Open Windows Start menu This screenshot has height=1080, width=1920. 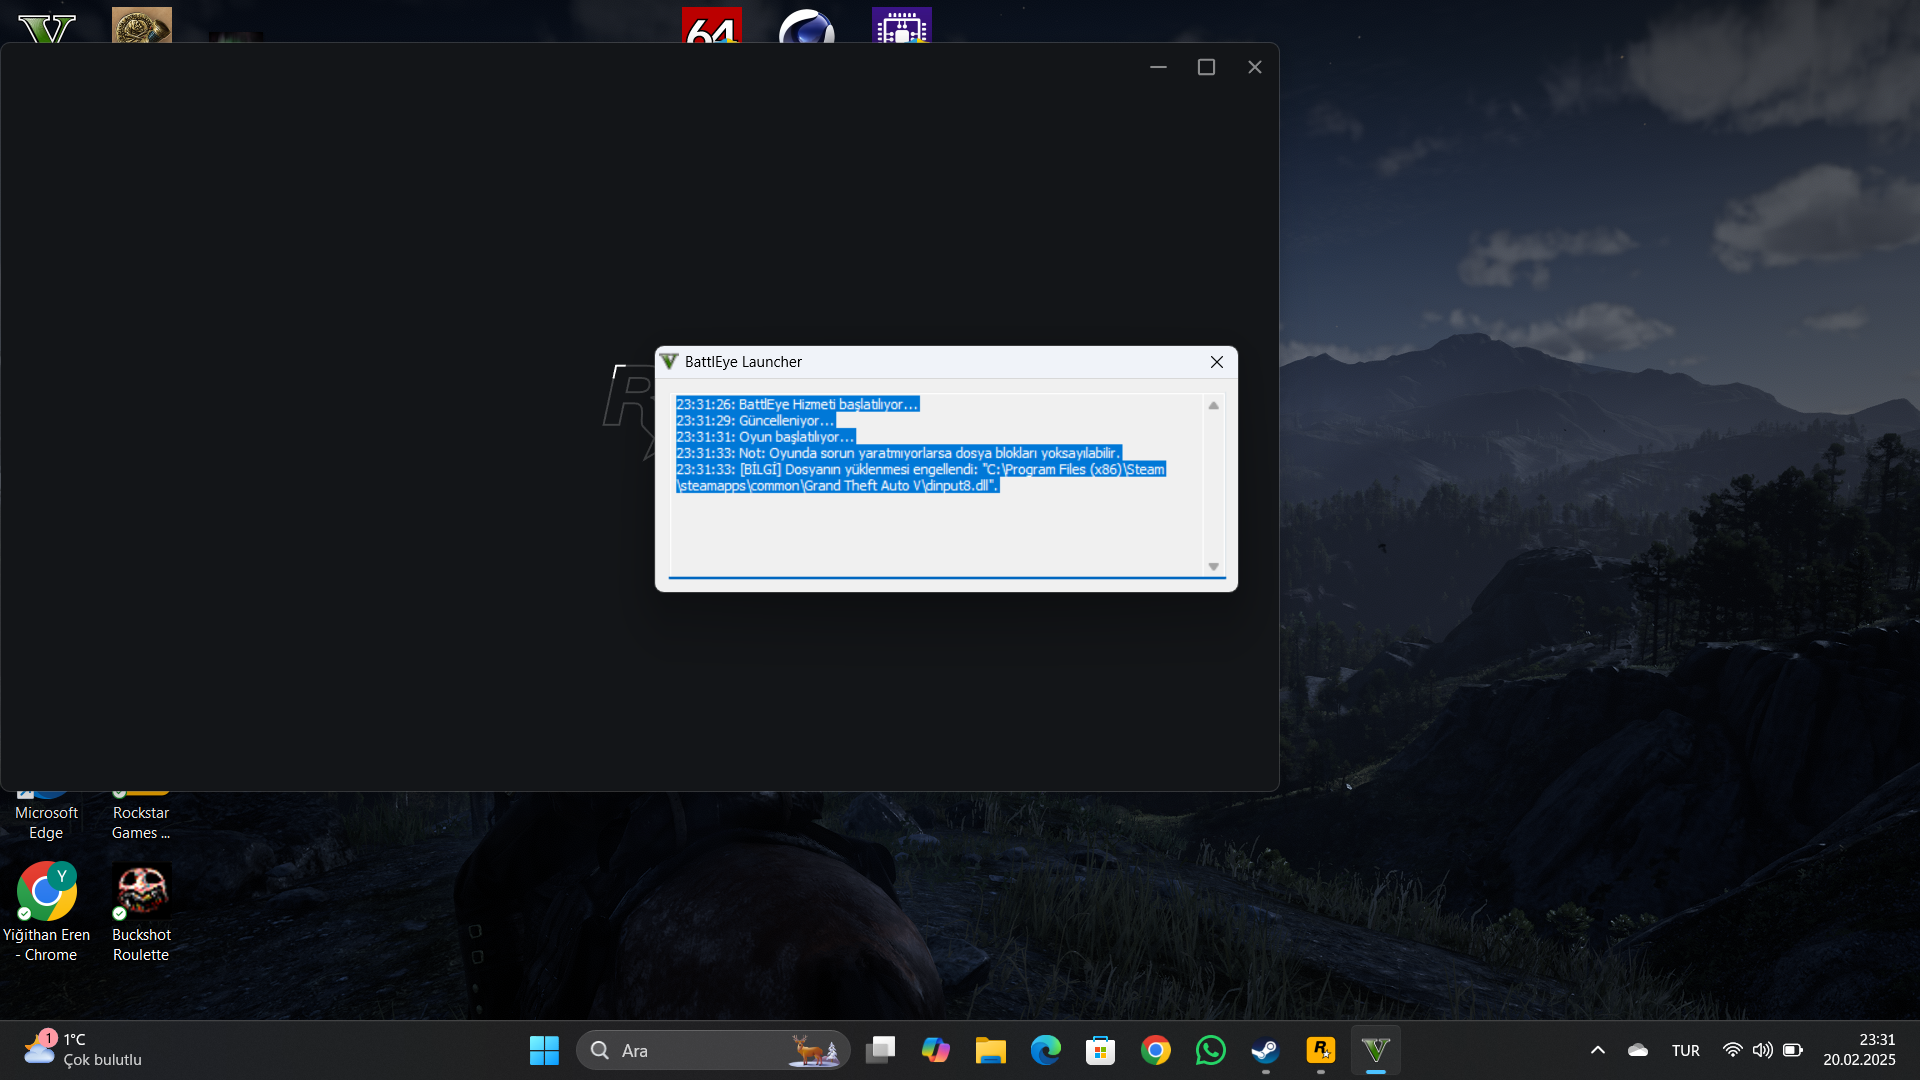point(544,1050)
